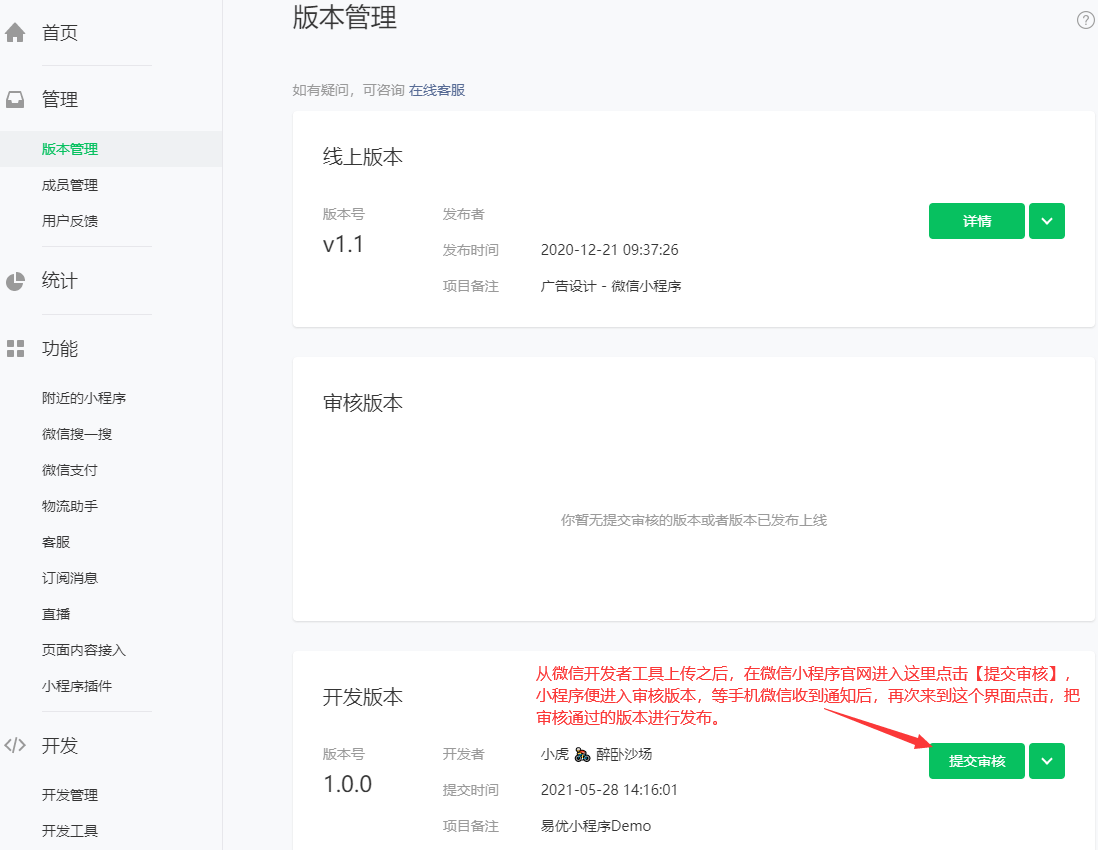
Task: Open the 在线客服 support link
Action: (437, 89)
